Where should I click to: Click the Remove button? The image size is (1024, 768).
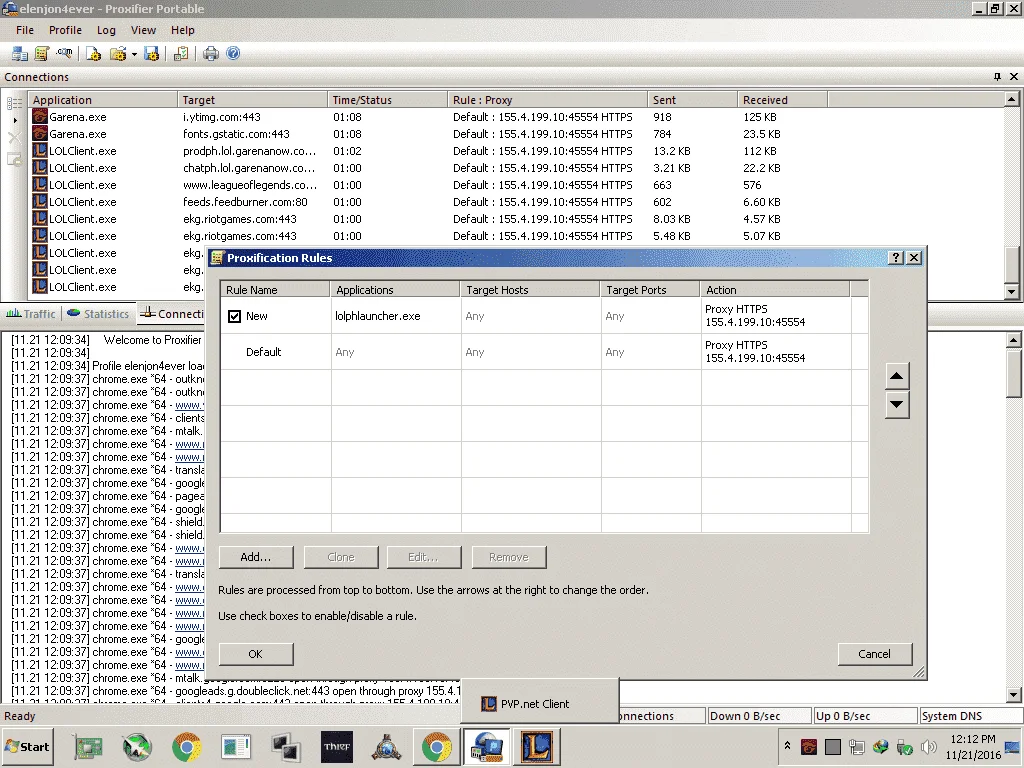click(x=509, y=557)
